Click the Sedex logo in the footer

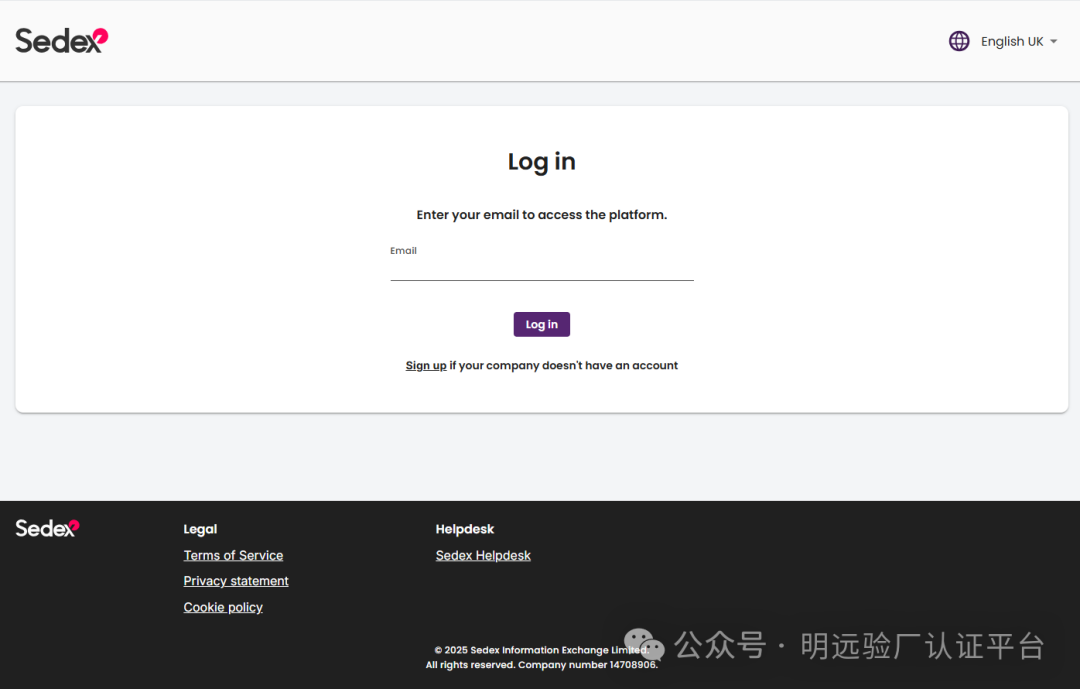[48, 528]
